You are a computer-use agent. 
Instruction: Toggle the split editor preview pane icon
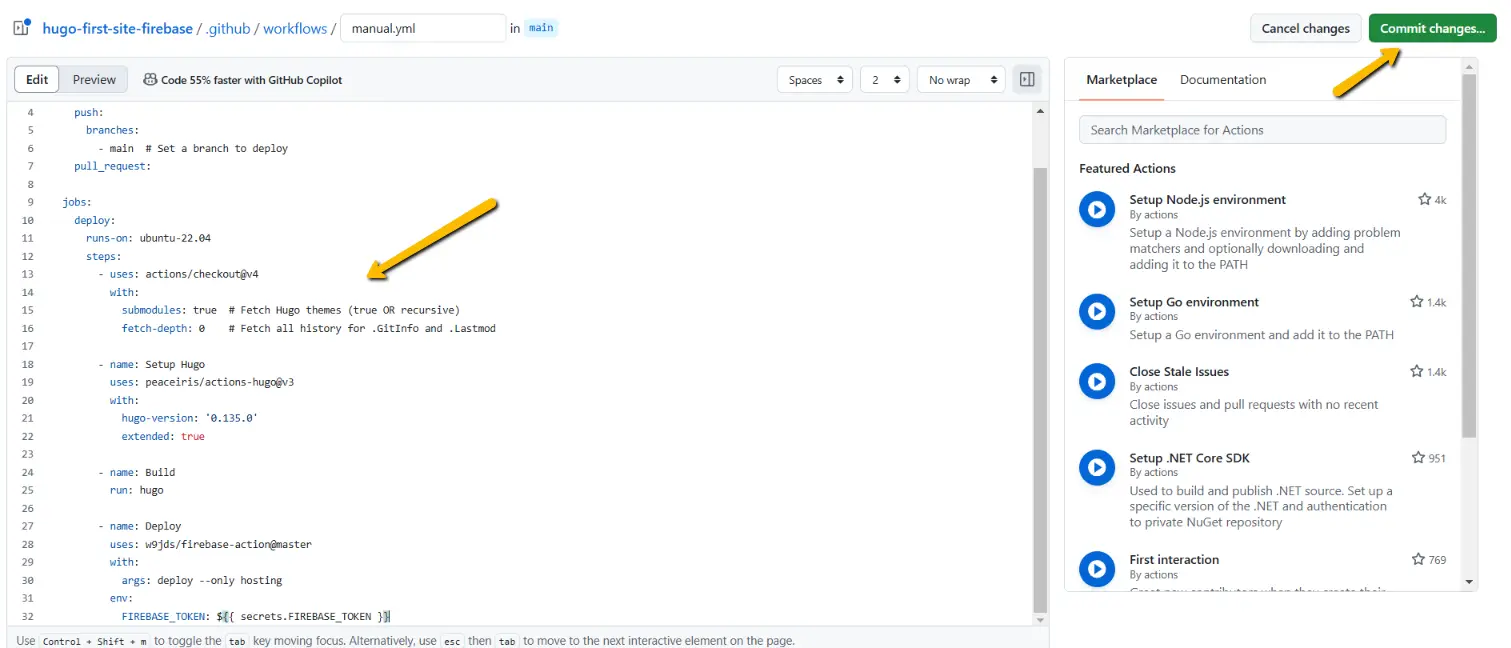[1026, 79]
